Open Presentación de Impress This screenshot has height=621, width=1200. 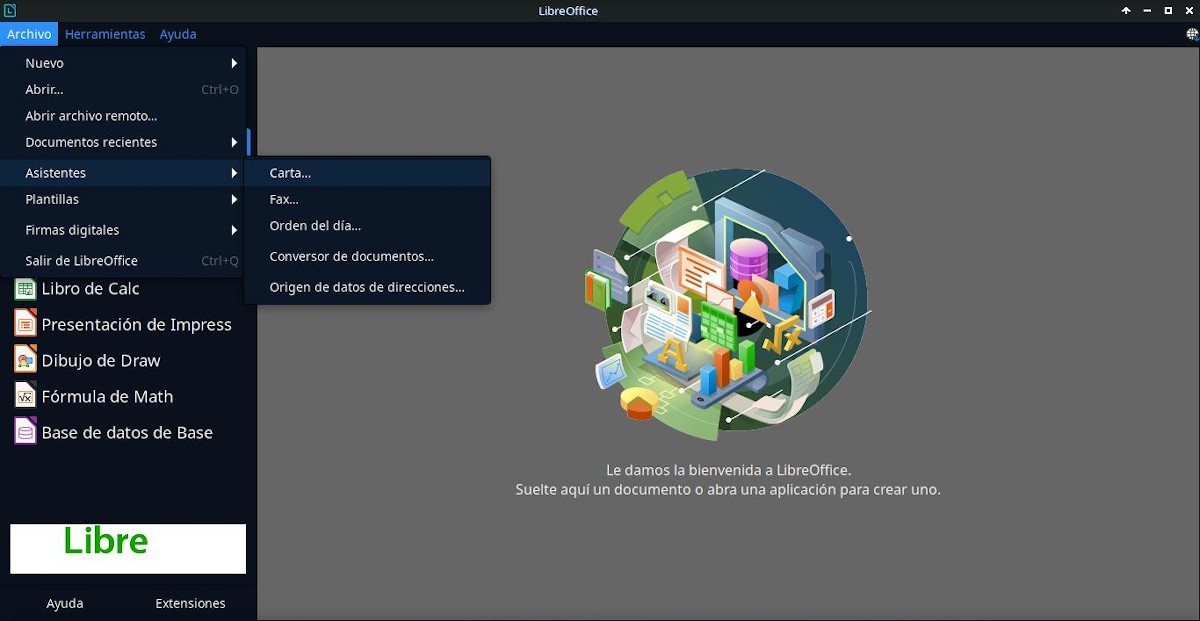[135, 324]
